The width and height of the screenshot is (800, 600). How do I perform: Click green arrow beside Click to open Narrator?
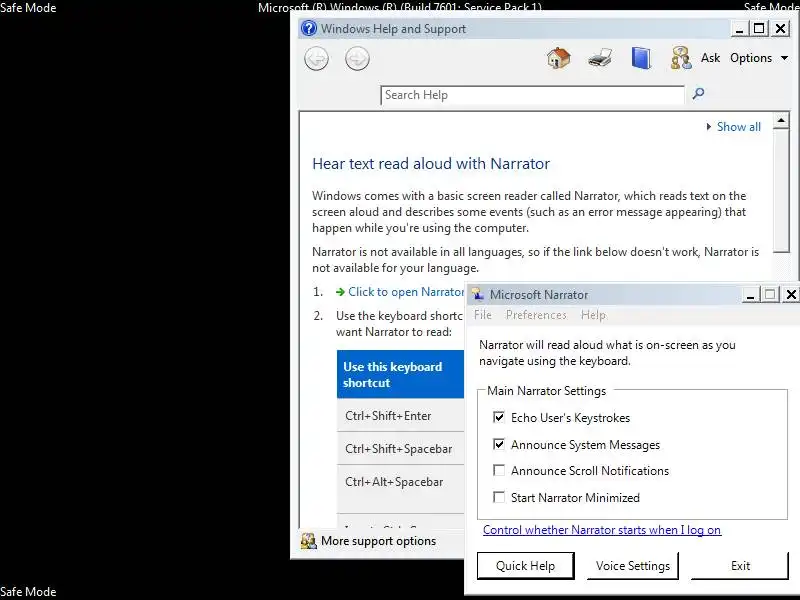[340, 292]
